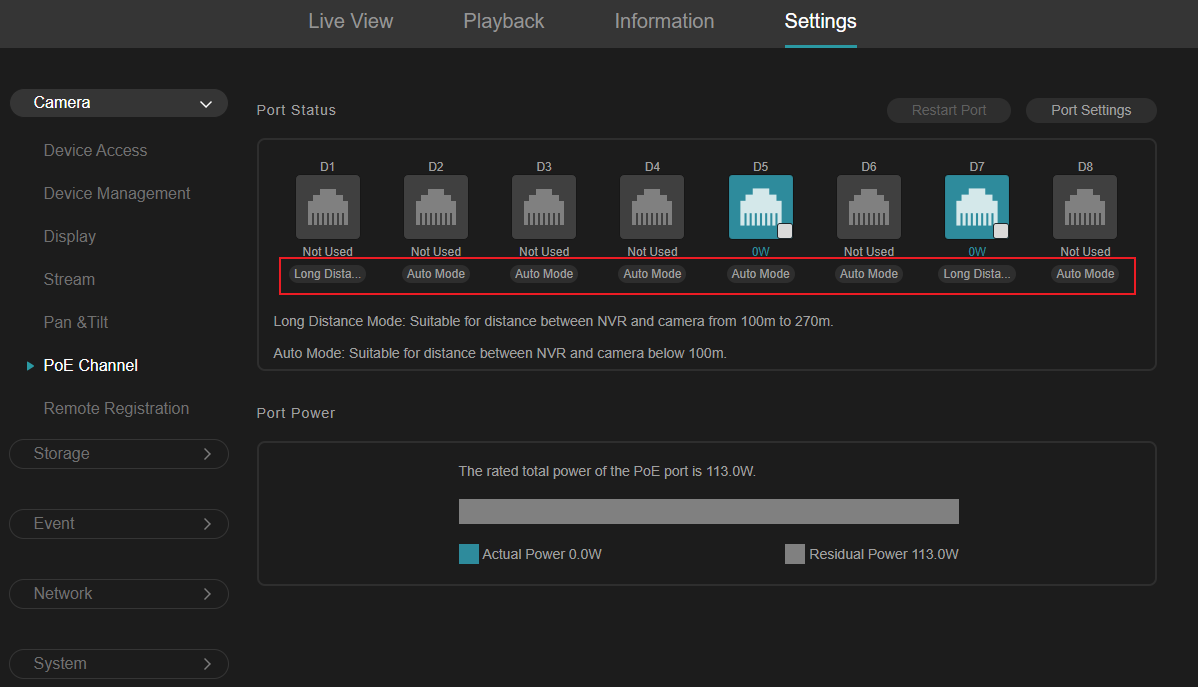Click the Residual Power 113.0W label
Image resolution: width=1198 pixels, height=687 pixels.
(x=884, y=554)
